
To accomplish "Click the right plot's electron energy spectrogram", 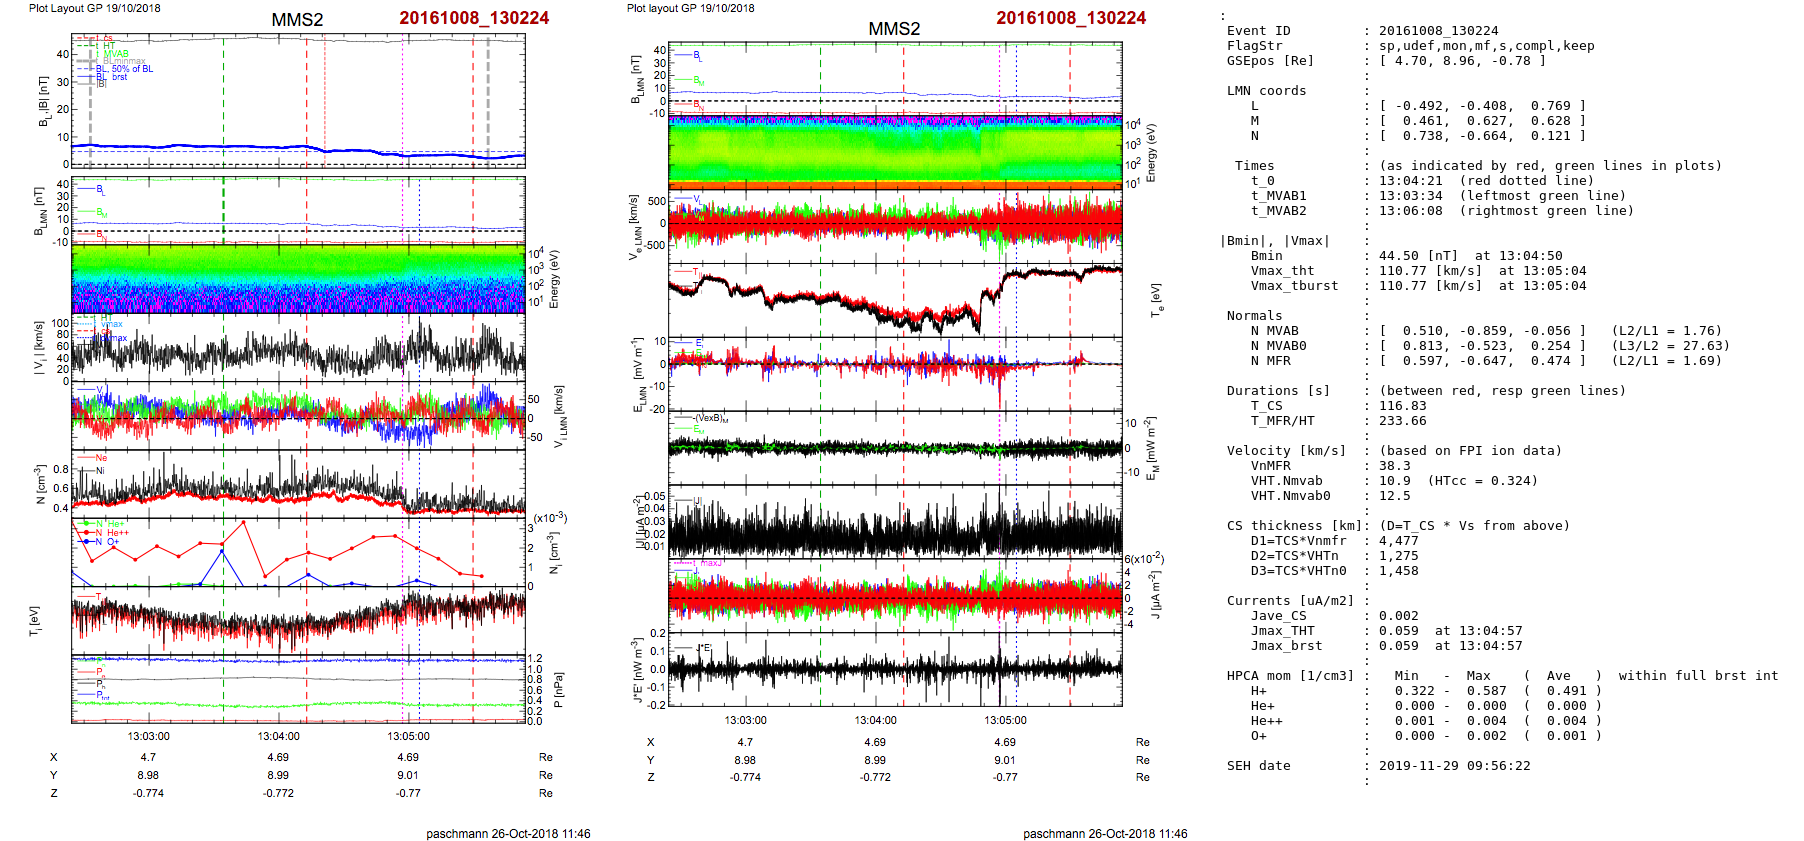I will pyautogui.click(x=895, y=152).
